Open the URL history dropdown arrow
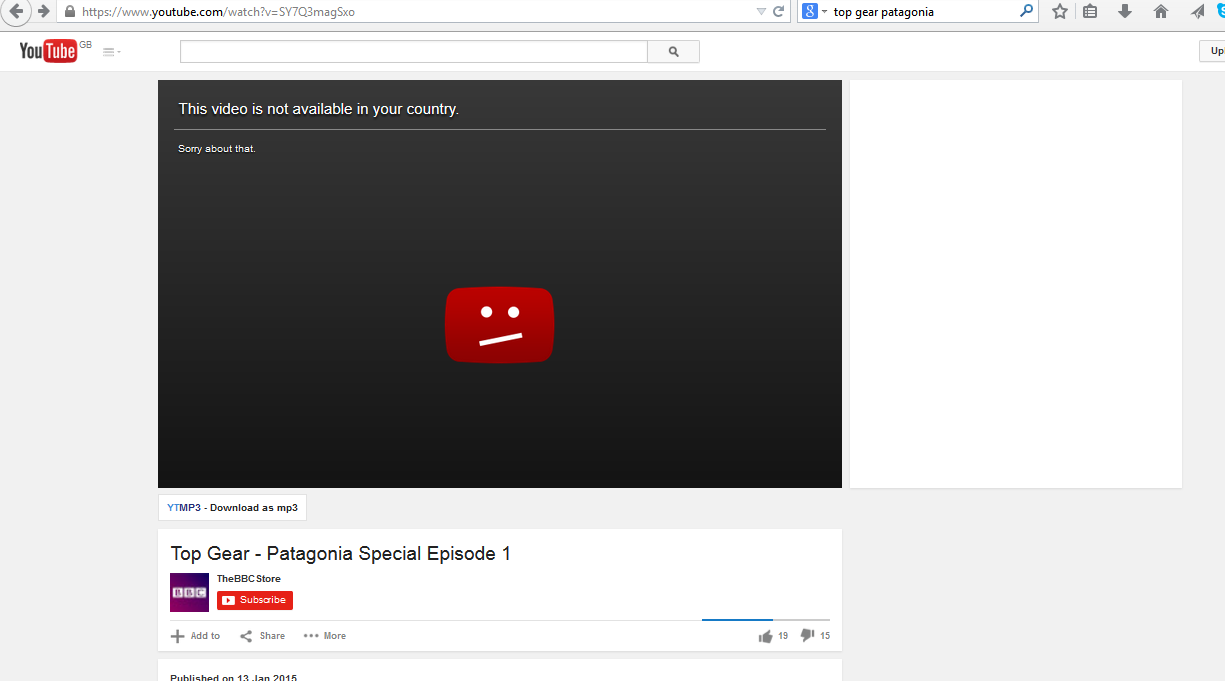This screenshot has width=1225, height=681. click(761, 12)
